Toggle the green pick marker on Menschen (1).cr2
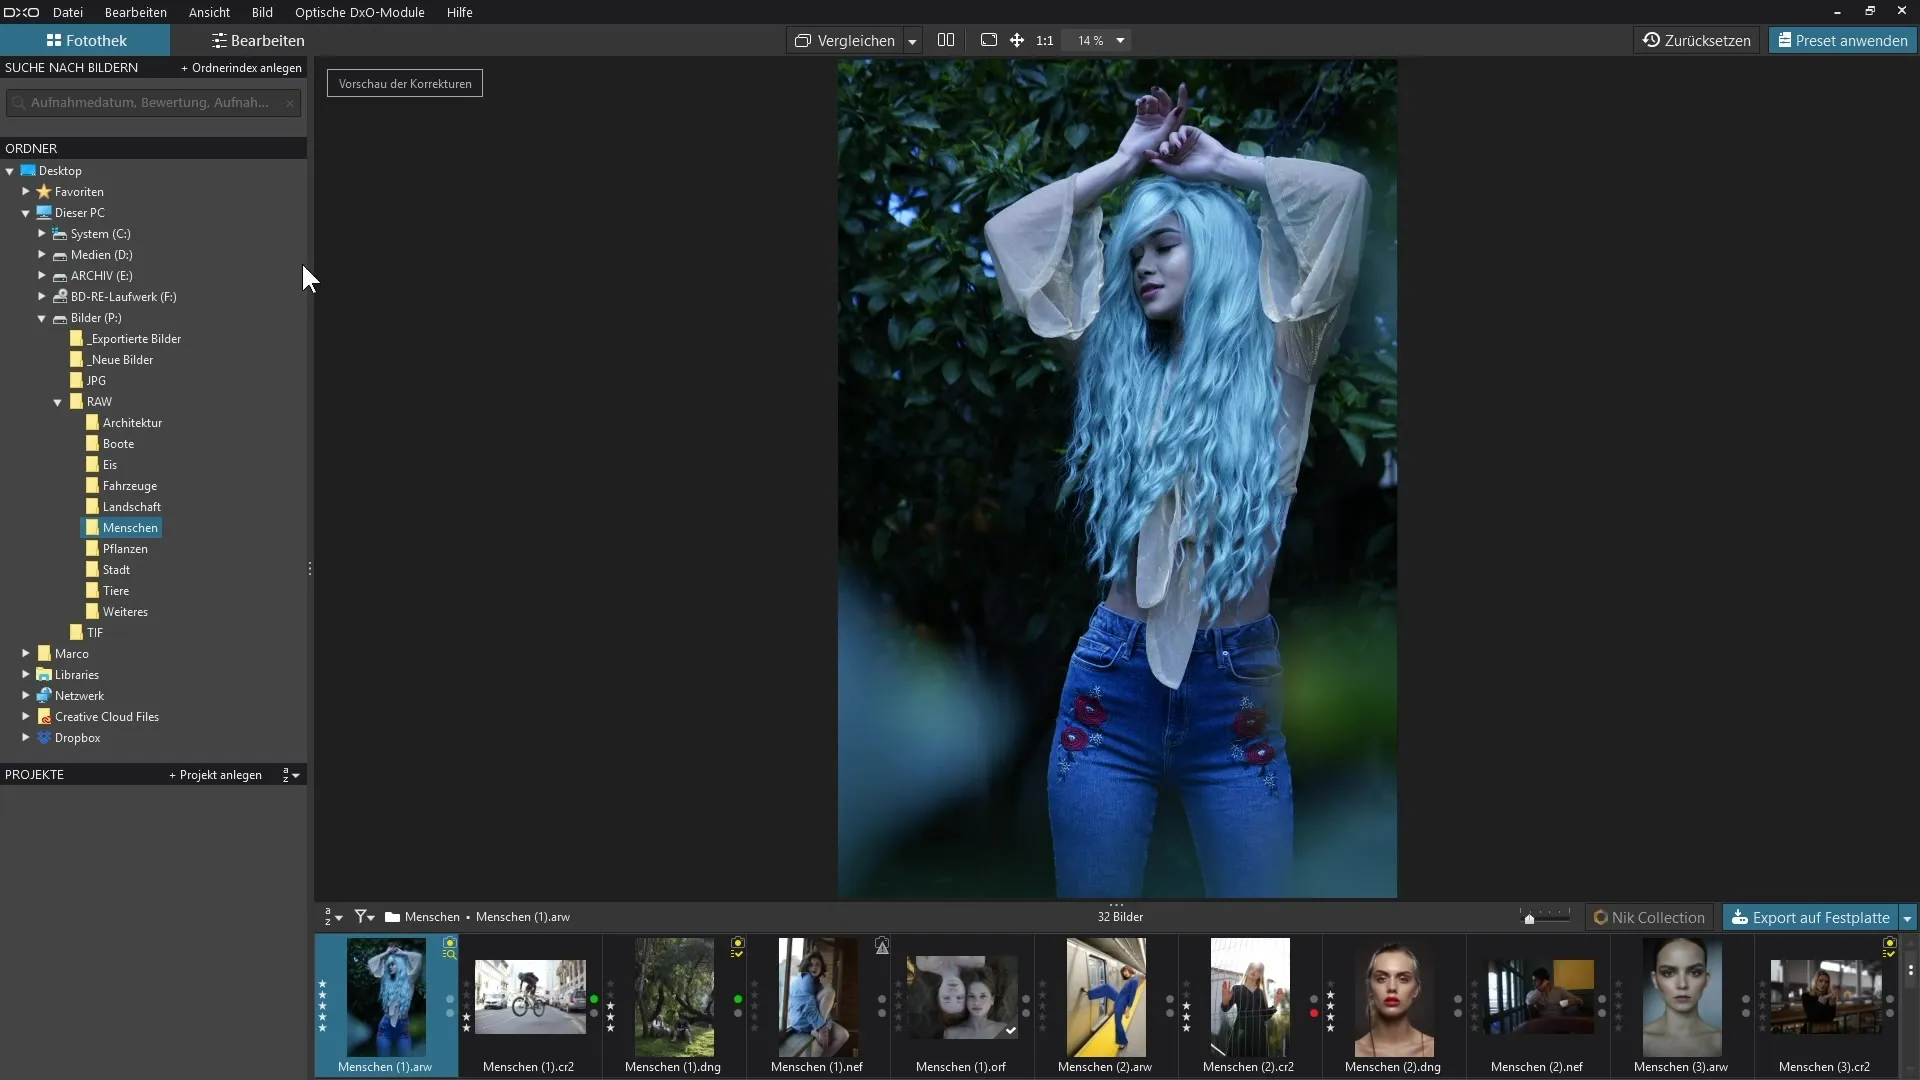 [594, 999]
